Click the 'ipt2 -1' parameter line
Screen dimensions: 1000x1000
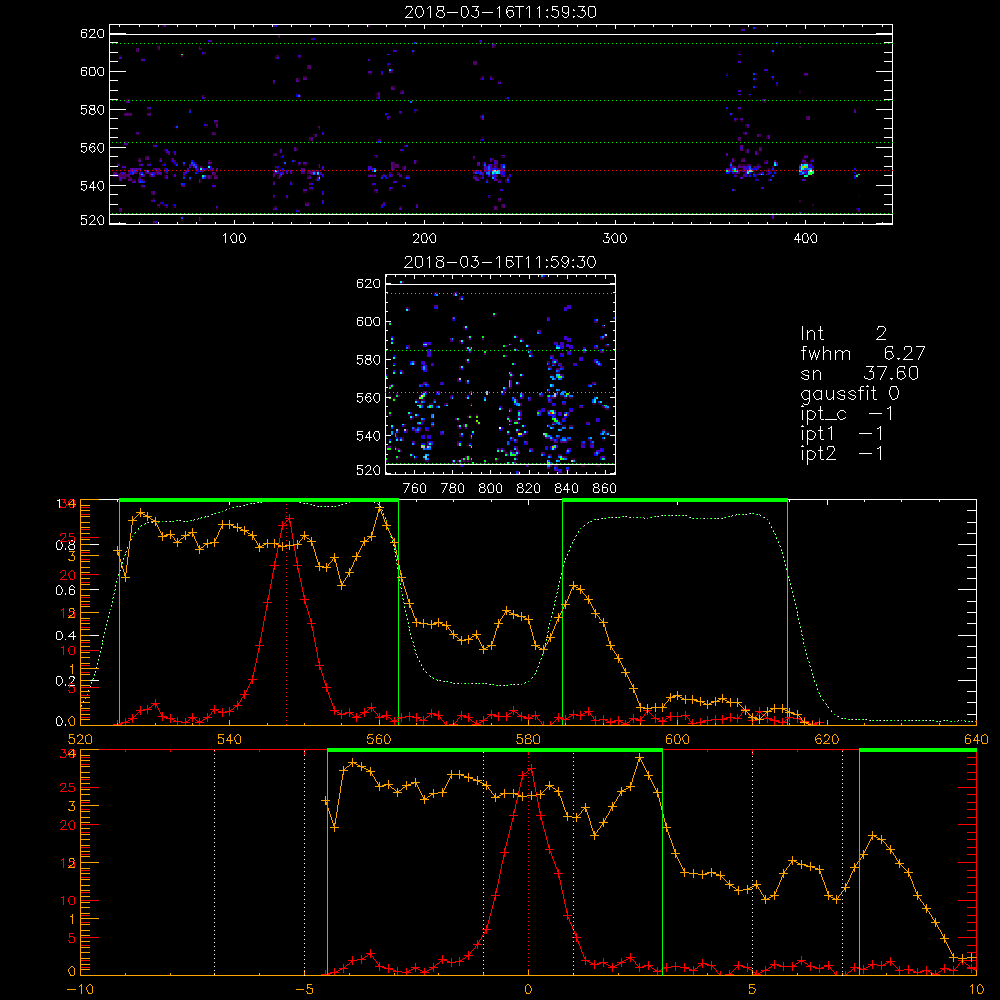[842, 453]
